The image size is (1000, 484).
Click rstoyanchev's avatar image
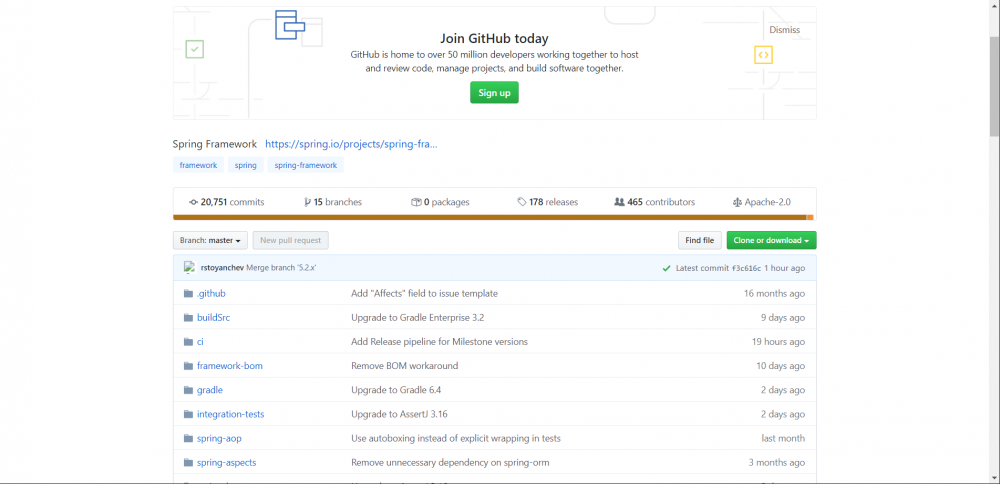189,268
